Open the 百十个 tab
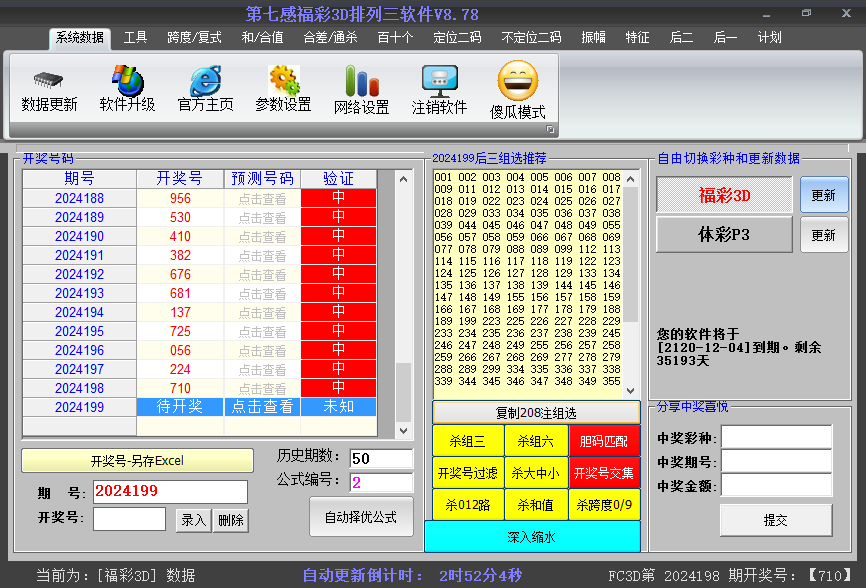866x588 pixels. (395, 38)
